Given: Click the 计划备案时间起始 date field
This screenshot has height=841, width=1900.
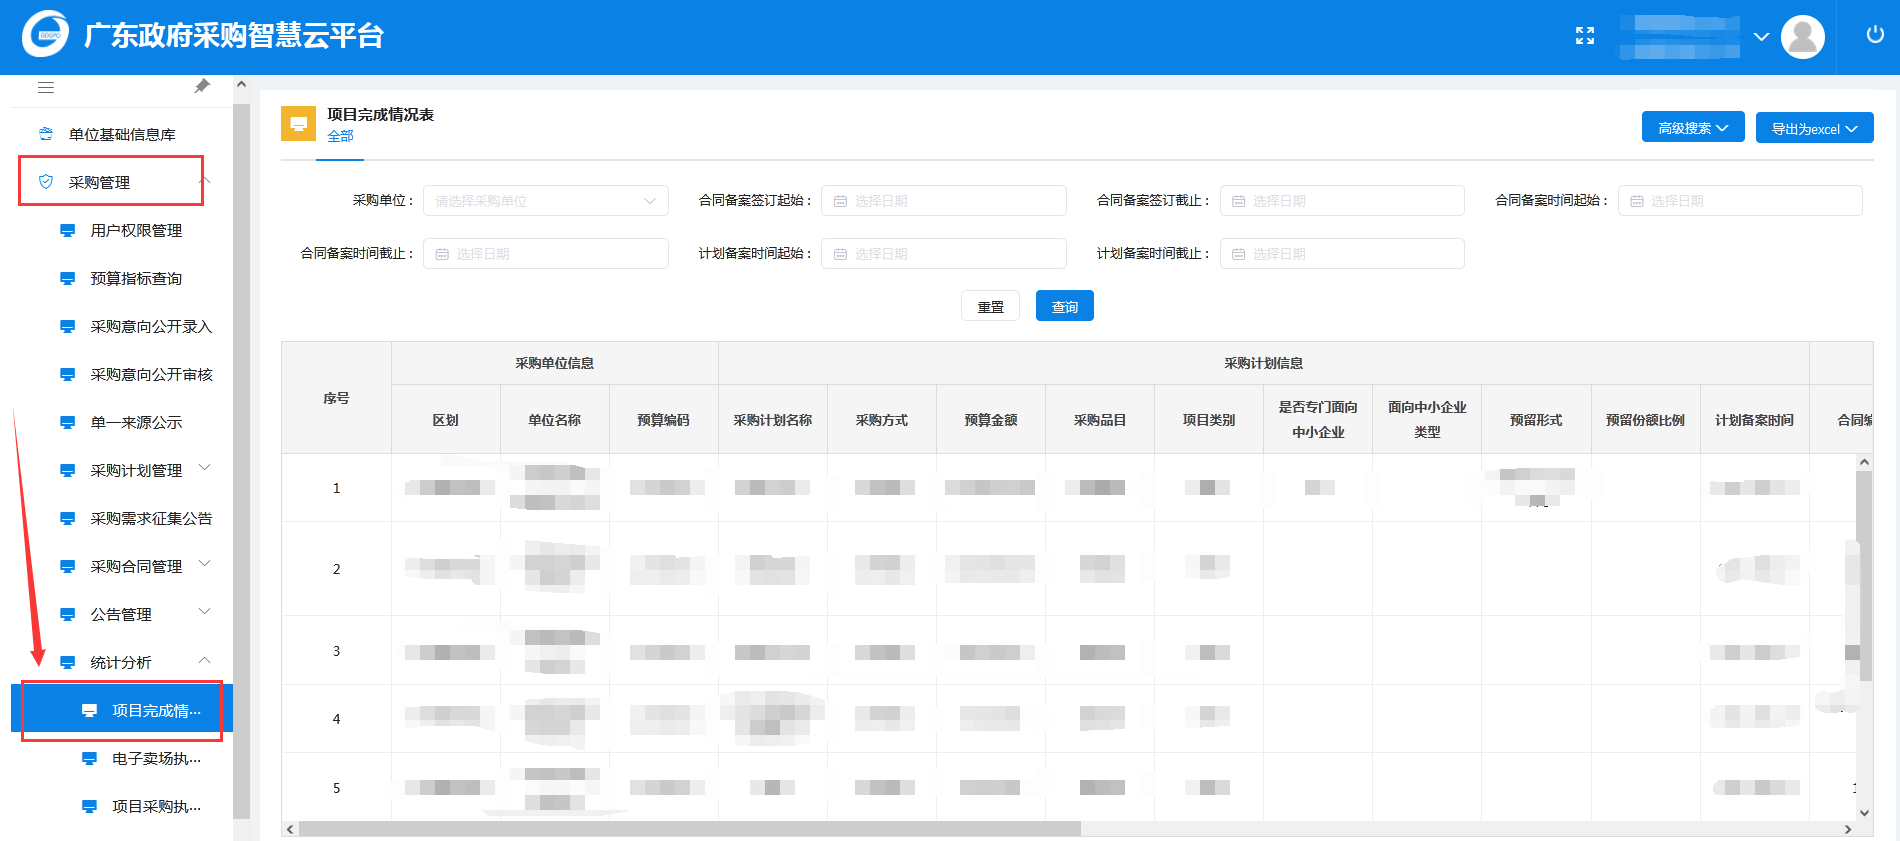Looking at the screenshot, I should (x=944, y=254).
